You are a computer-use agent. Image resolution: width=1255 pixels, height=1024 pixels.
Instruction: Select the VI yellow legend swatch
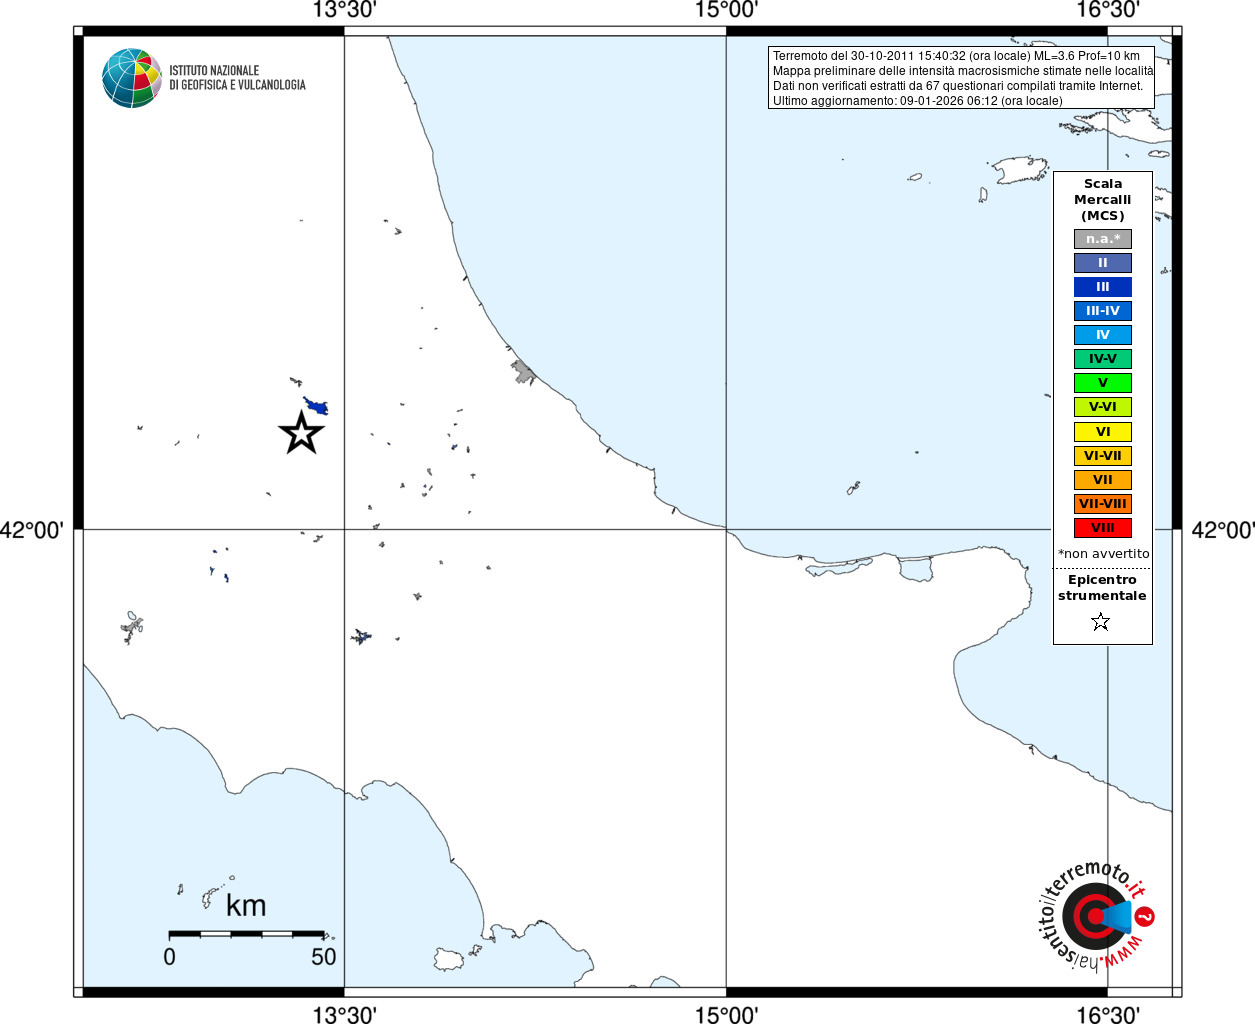(x=1103, y=432)
